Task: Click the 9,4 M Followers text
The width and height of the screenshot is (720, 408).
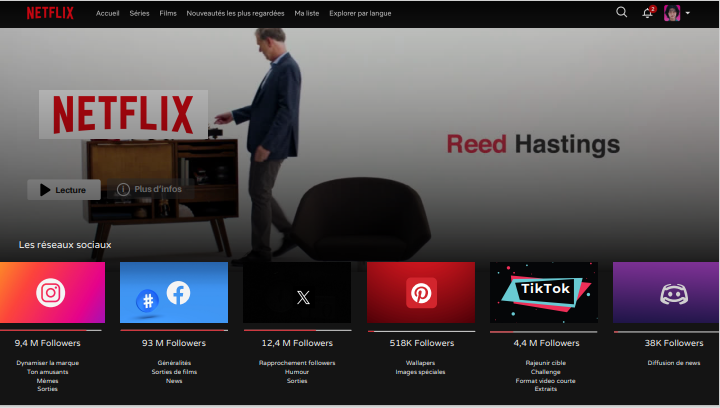Action: (x=47, y=343)
